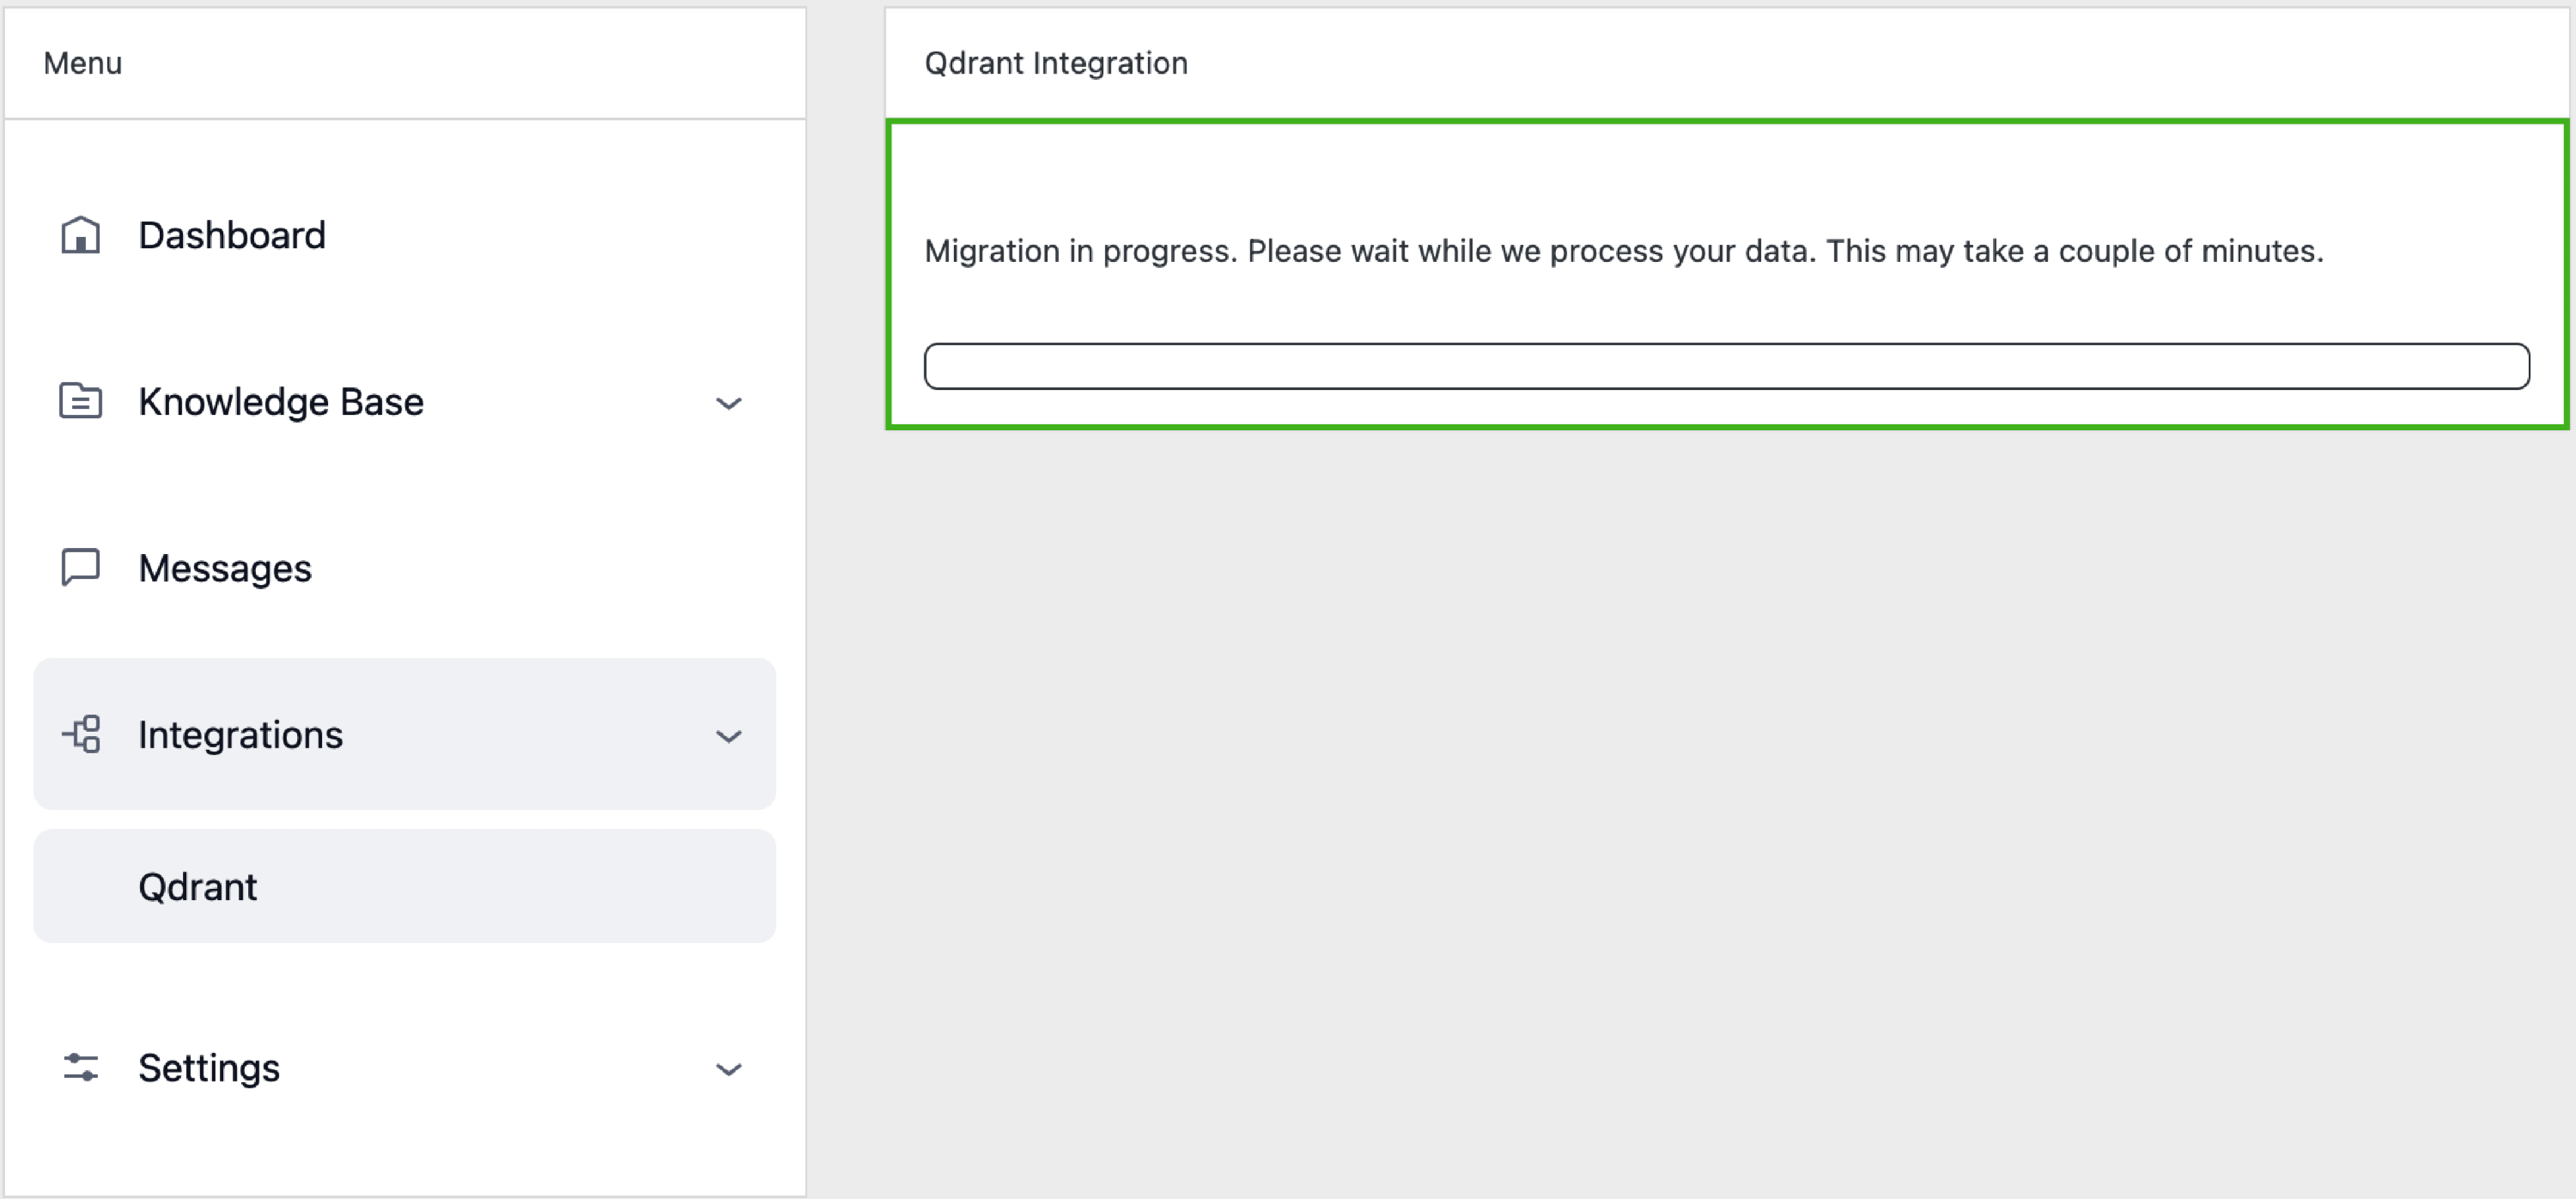Click the 'Qdrant Integration' panel title
Viewport: 2576px width, 1199px height.
[x=1056, y=63]
